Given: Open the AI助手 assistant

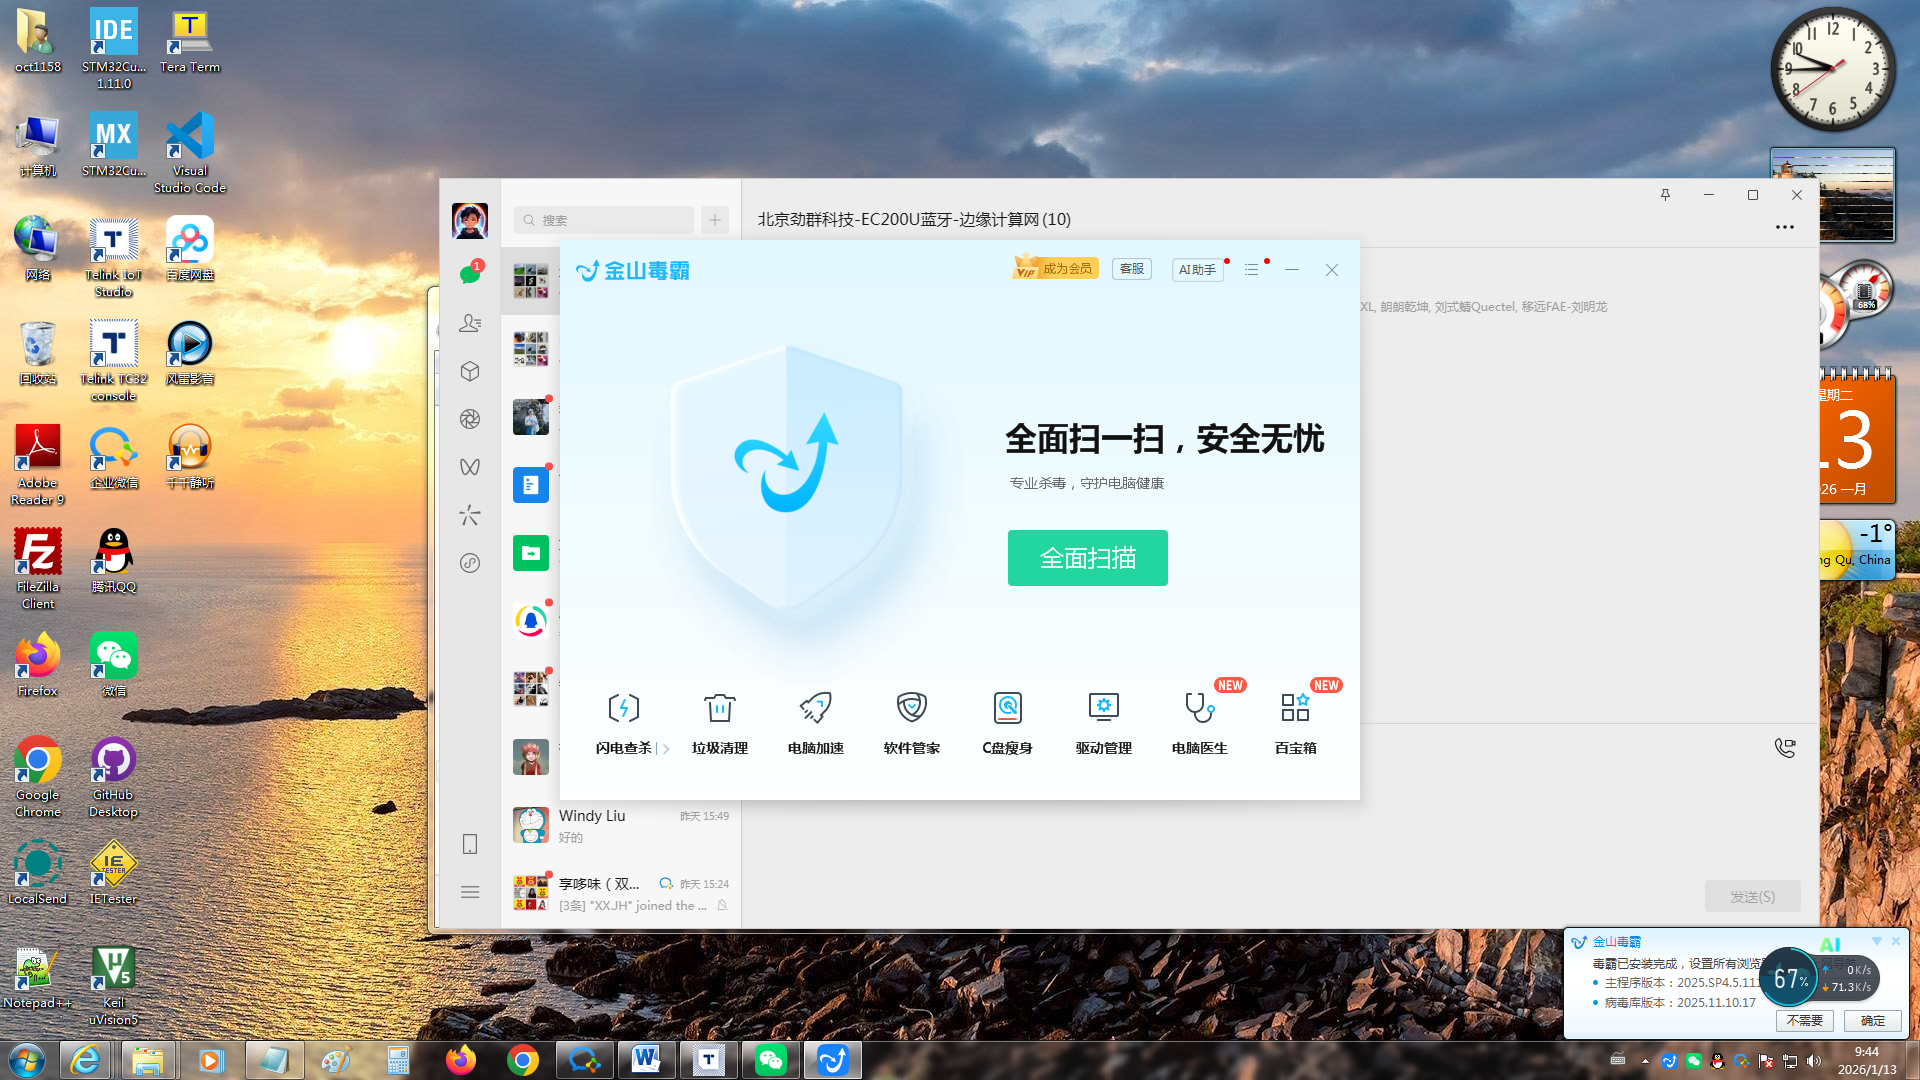Looking at the screenshot, I should pyautogui.click(x=1197, y=270).
